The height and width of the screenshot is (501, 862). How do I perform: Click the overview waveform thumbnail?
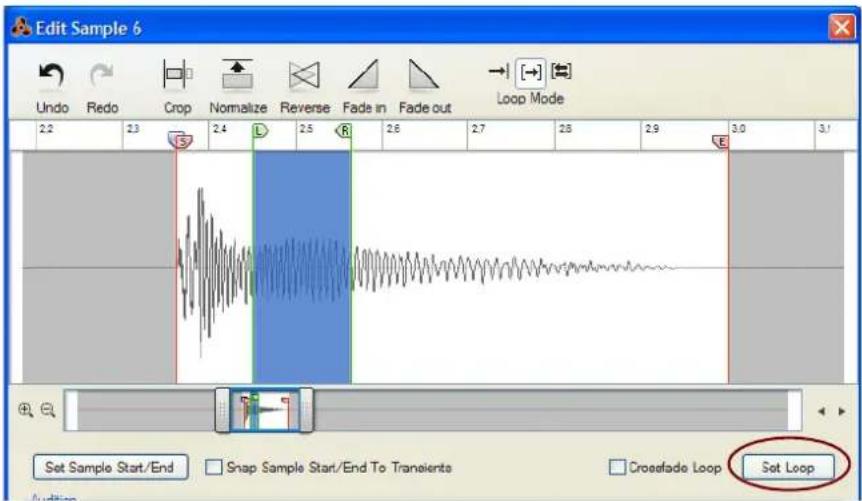click(264, 410)
